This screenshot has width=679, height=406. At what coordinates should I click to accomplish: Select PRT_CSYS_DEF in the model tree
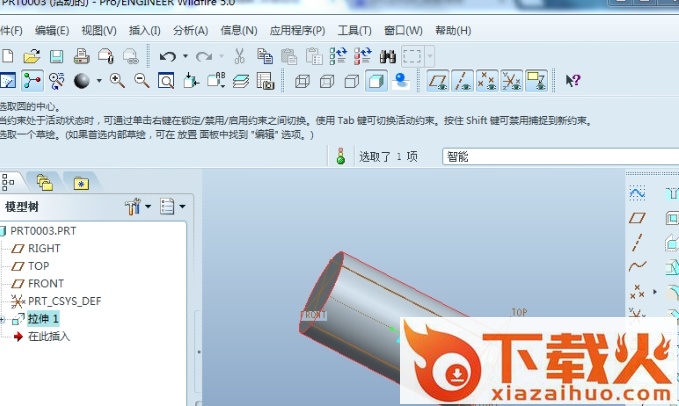tap(64, 301)
